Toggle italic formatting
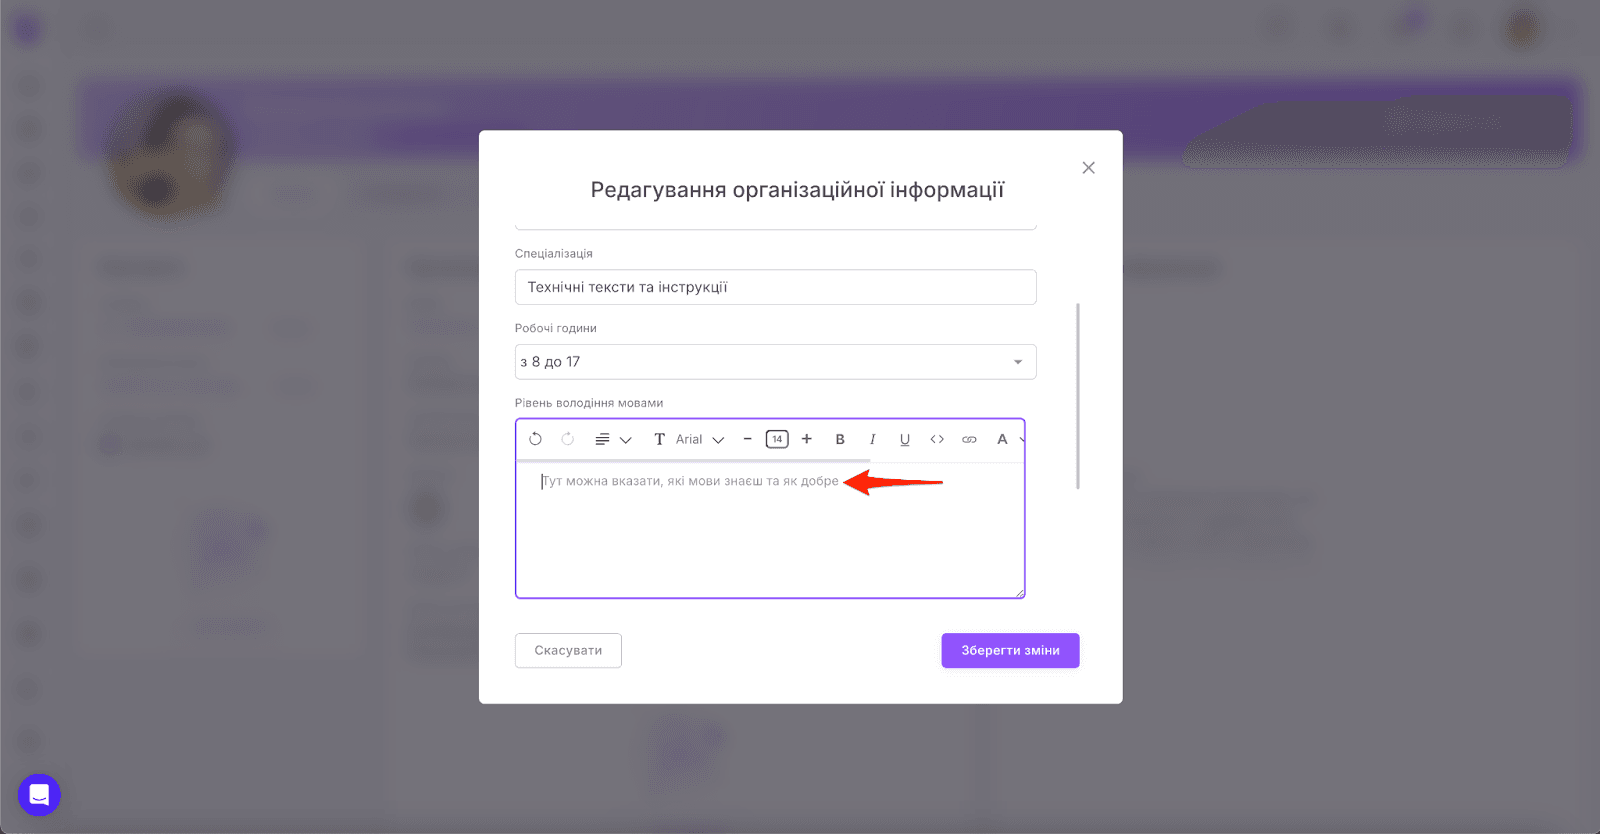 click(x=872, y=439)
